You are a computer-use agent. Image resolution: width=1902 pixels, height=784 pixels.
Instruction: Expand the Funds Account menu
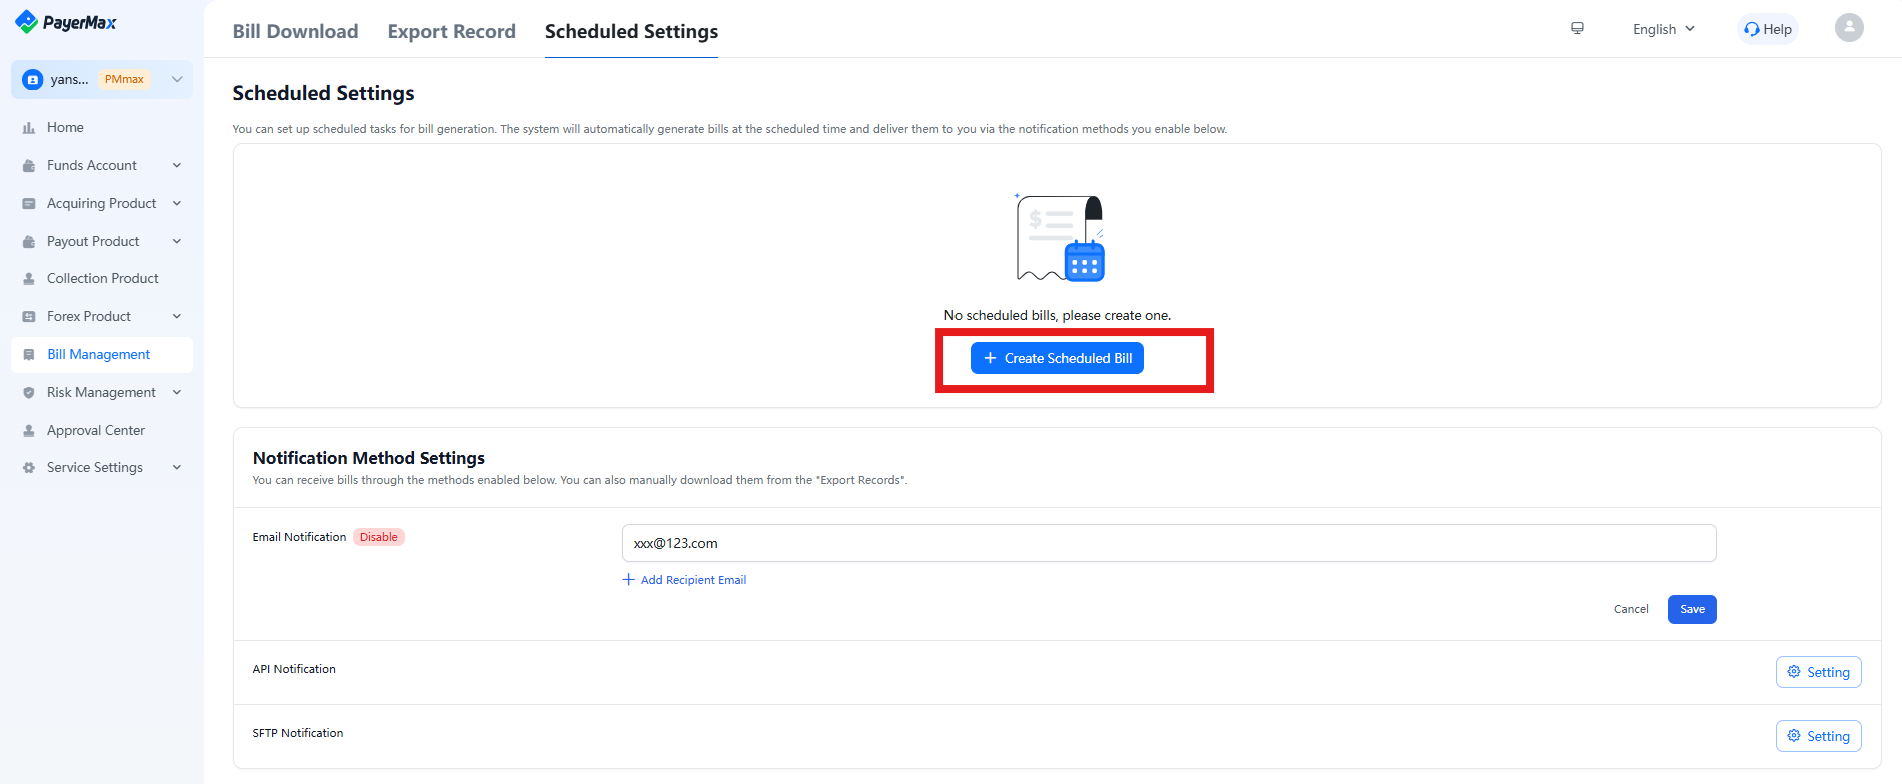coord(177,166)
